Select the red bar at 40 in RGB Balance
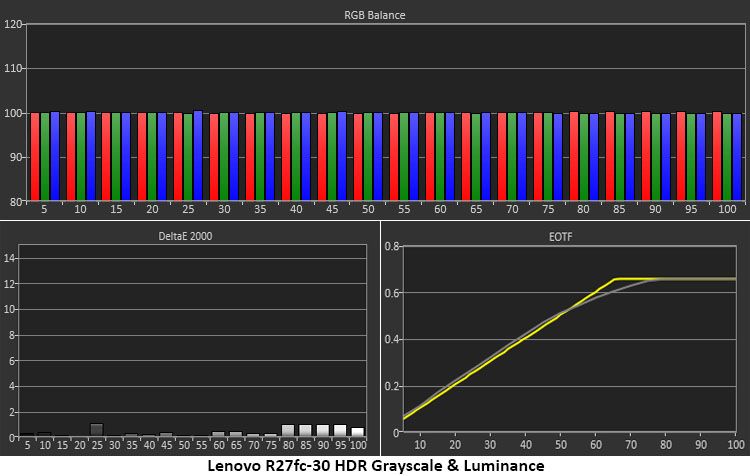This screenshot has width=750, height=476. pyautogui.click(x=286, y=157)
